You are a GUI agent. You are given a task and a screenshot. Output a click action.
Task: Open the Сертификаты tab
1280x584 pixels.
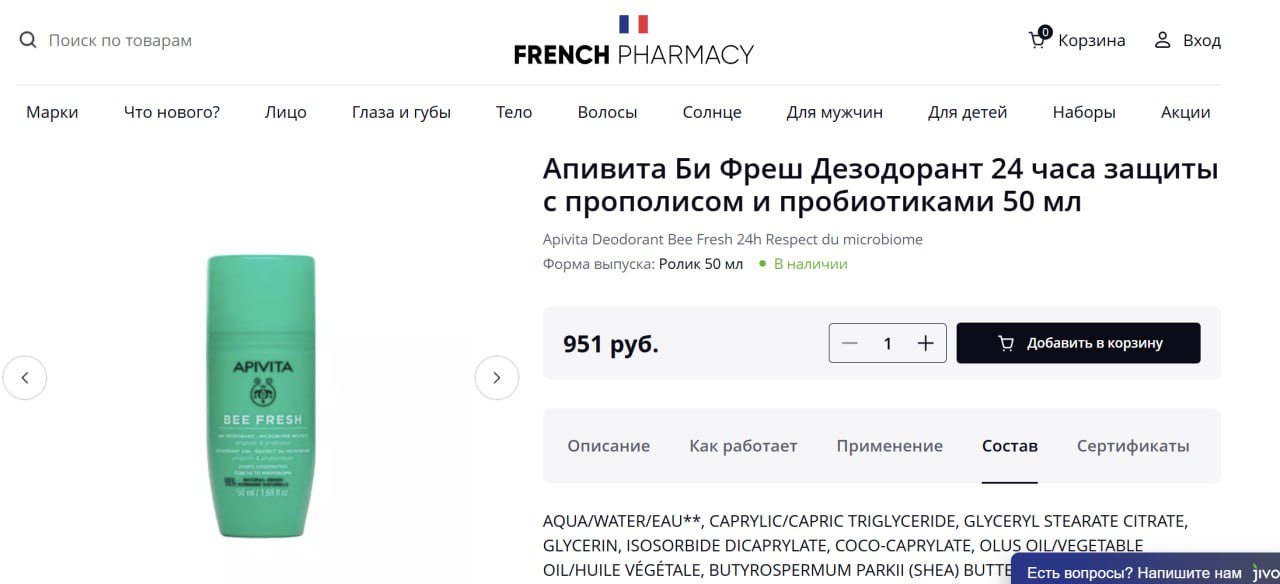(x=1133, y=446)
